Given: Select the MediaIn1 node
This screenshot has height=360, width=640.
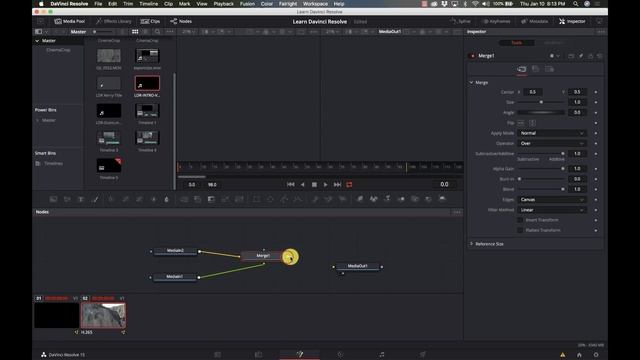Looking at the screenshot, I should 175,277.
